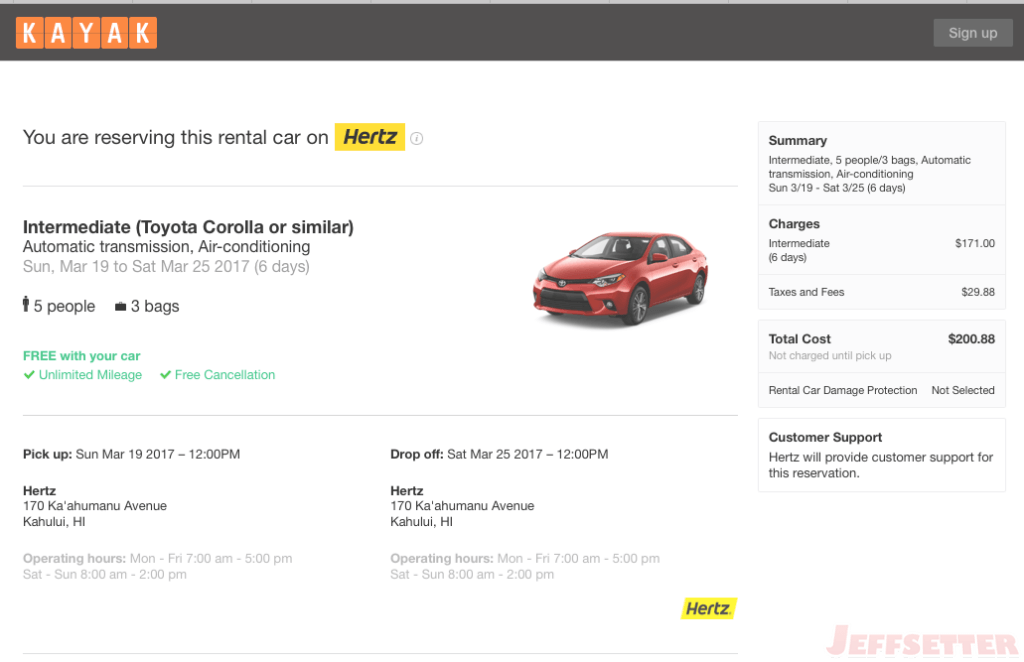Click the Unlimited Mileage text
The image size is (1024, 662).
click(90, 375)
